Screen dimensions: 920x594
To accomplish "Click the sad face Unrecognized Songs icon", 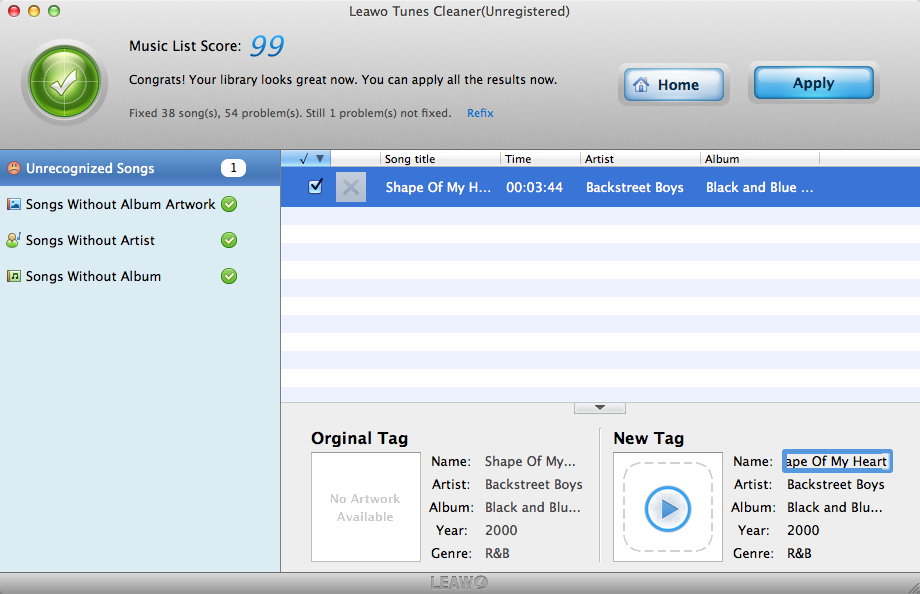I will point(13,168).
